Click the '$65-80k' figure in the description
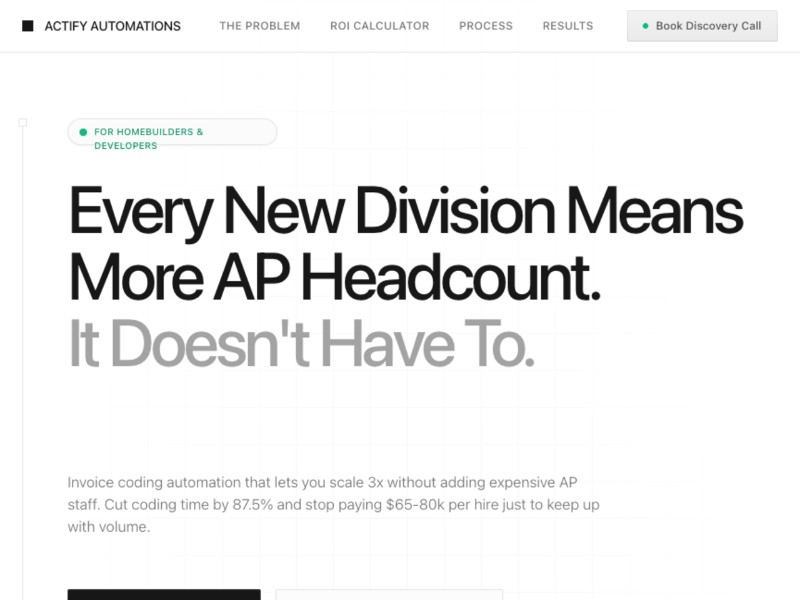The image size is (800, 600). (x=415, y=504)
